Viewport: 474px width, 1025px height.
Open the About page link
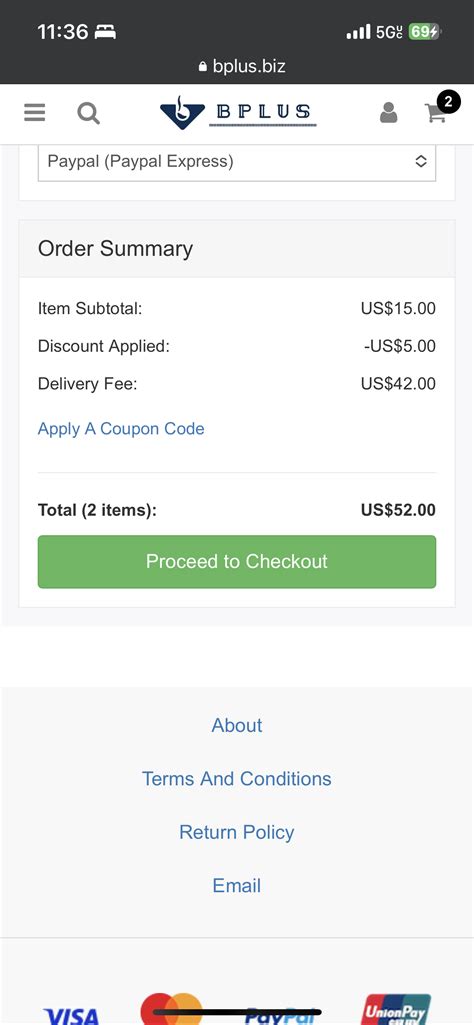(237, 725)
